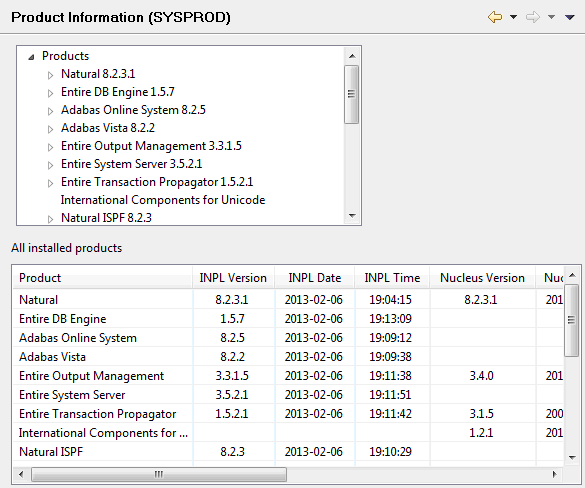Select the International Components for ... table row
This screenshot has height=488, width=585.
(x=288, y=433)
